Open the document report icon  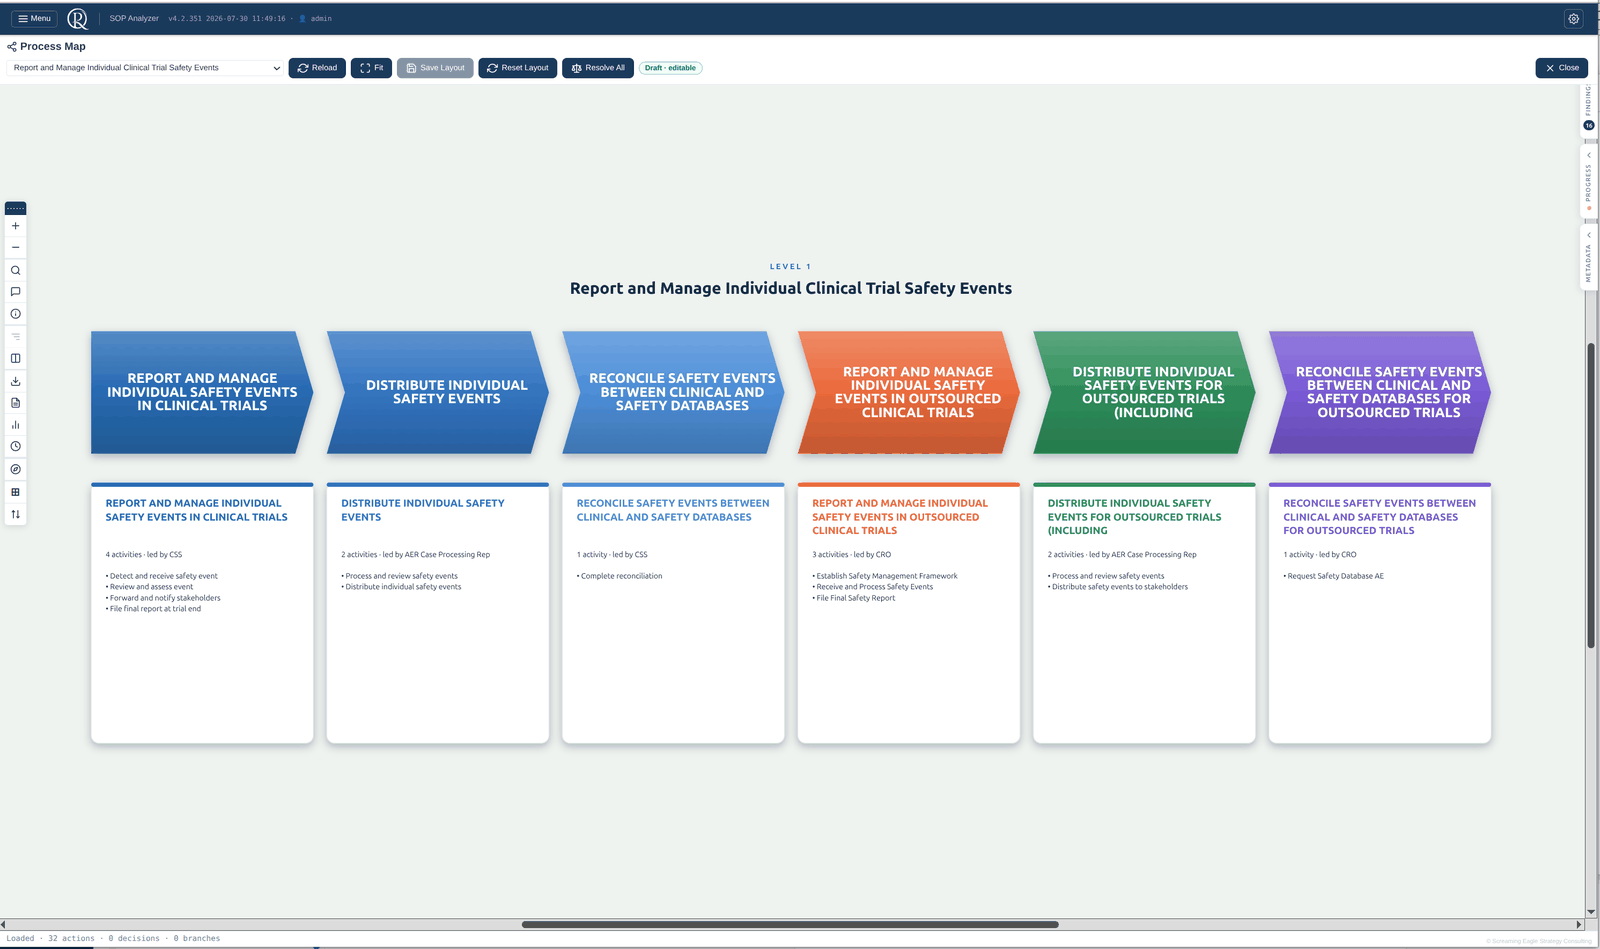tap(15, 403)
